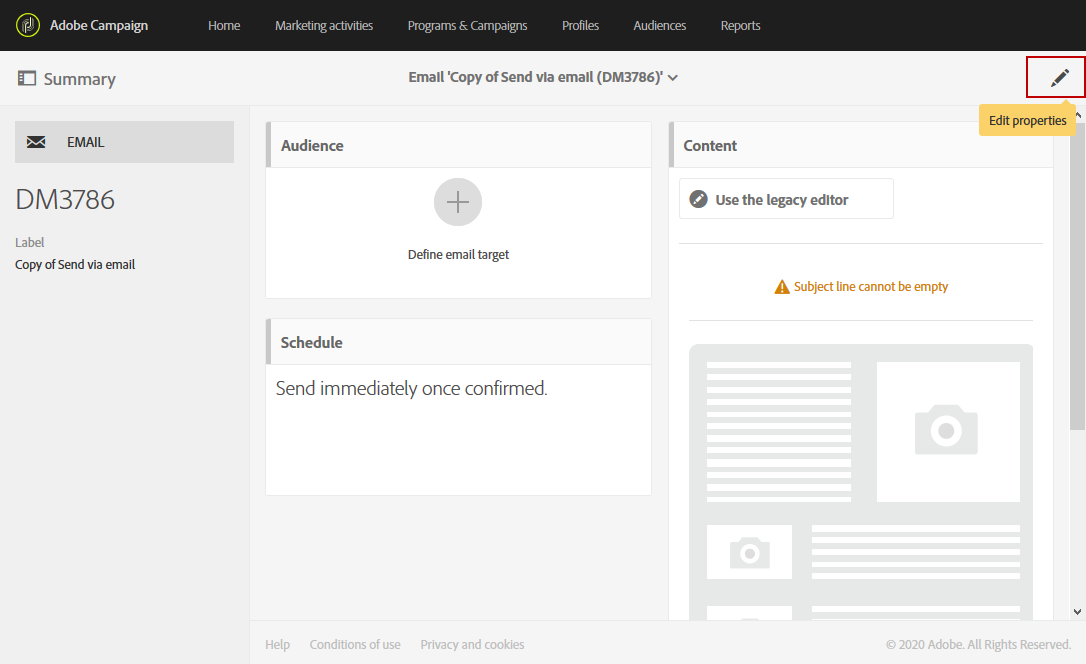Open the Help link
The height and width of the screenshot is (664, 1086).
click(x=277, y=645)
